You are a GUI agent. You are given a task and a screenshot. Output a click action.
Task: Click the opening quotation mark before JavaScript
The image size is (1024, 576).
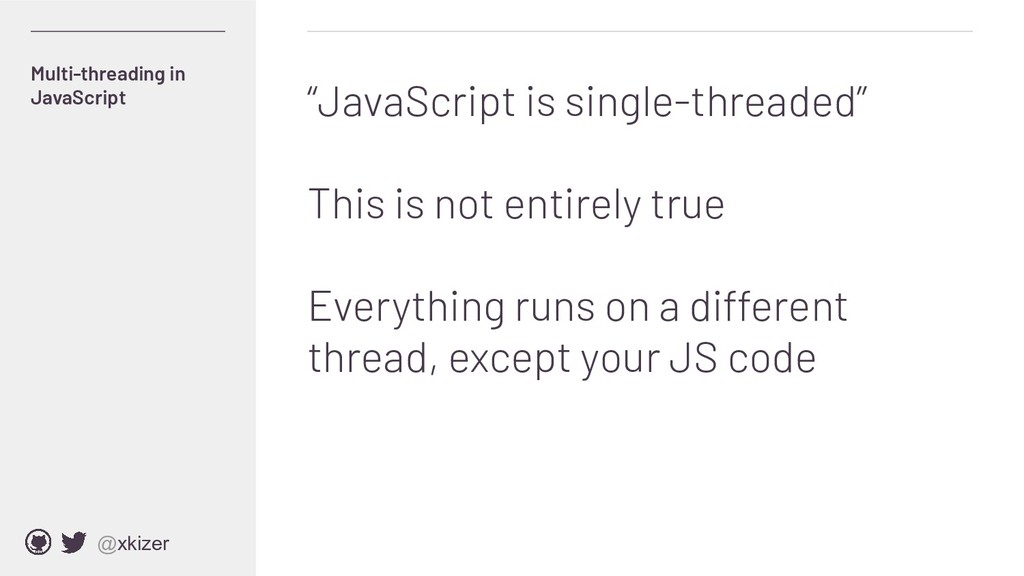pos(312,91)
